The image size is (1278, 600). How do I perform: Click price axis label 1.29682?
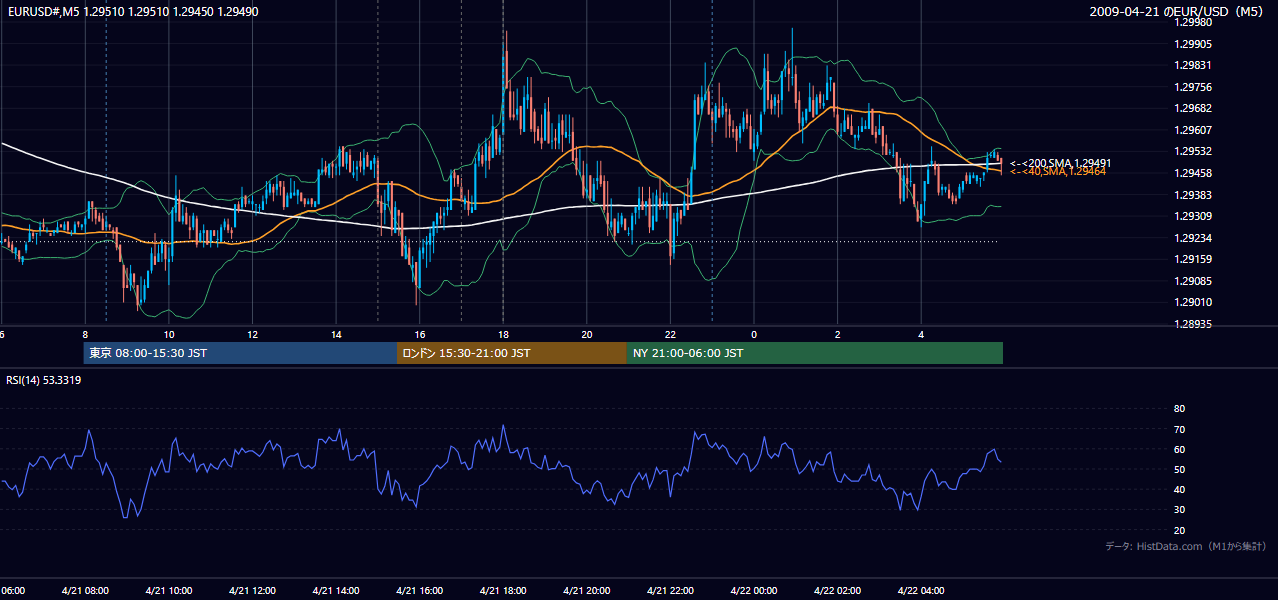point(1193,108)
